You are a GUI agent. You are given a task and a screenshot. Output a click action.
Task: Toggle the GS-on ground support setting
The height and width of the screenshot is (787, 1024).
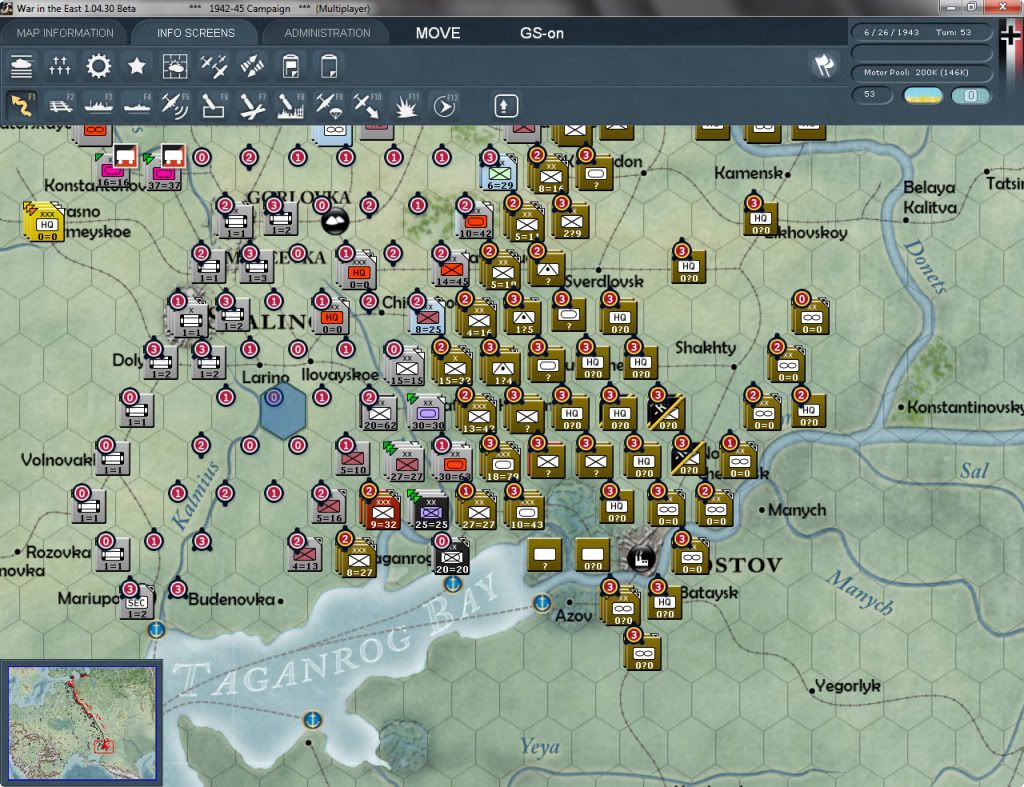[x=541, y=33]
